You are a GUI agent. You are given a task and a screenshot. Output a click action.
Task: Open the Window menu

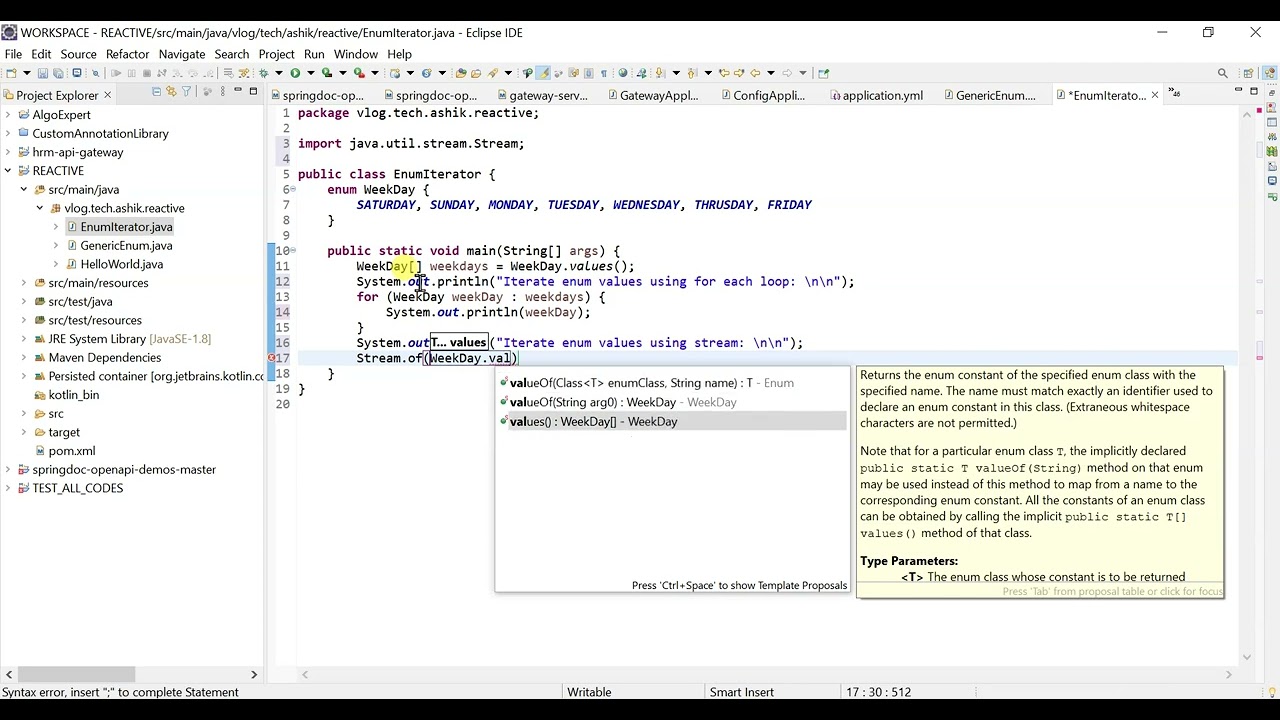pyautogui.click(x=355, y=54)
